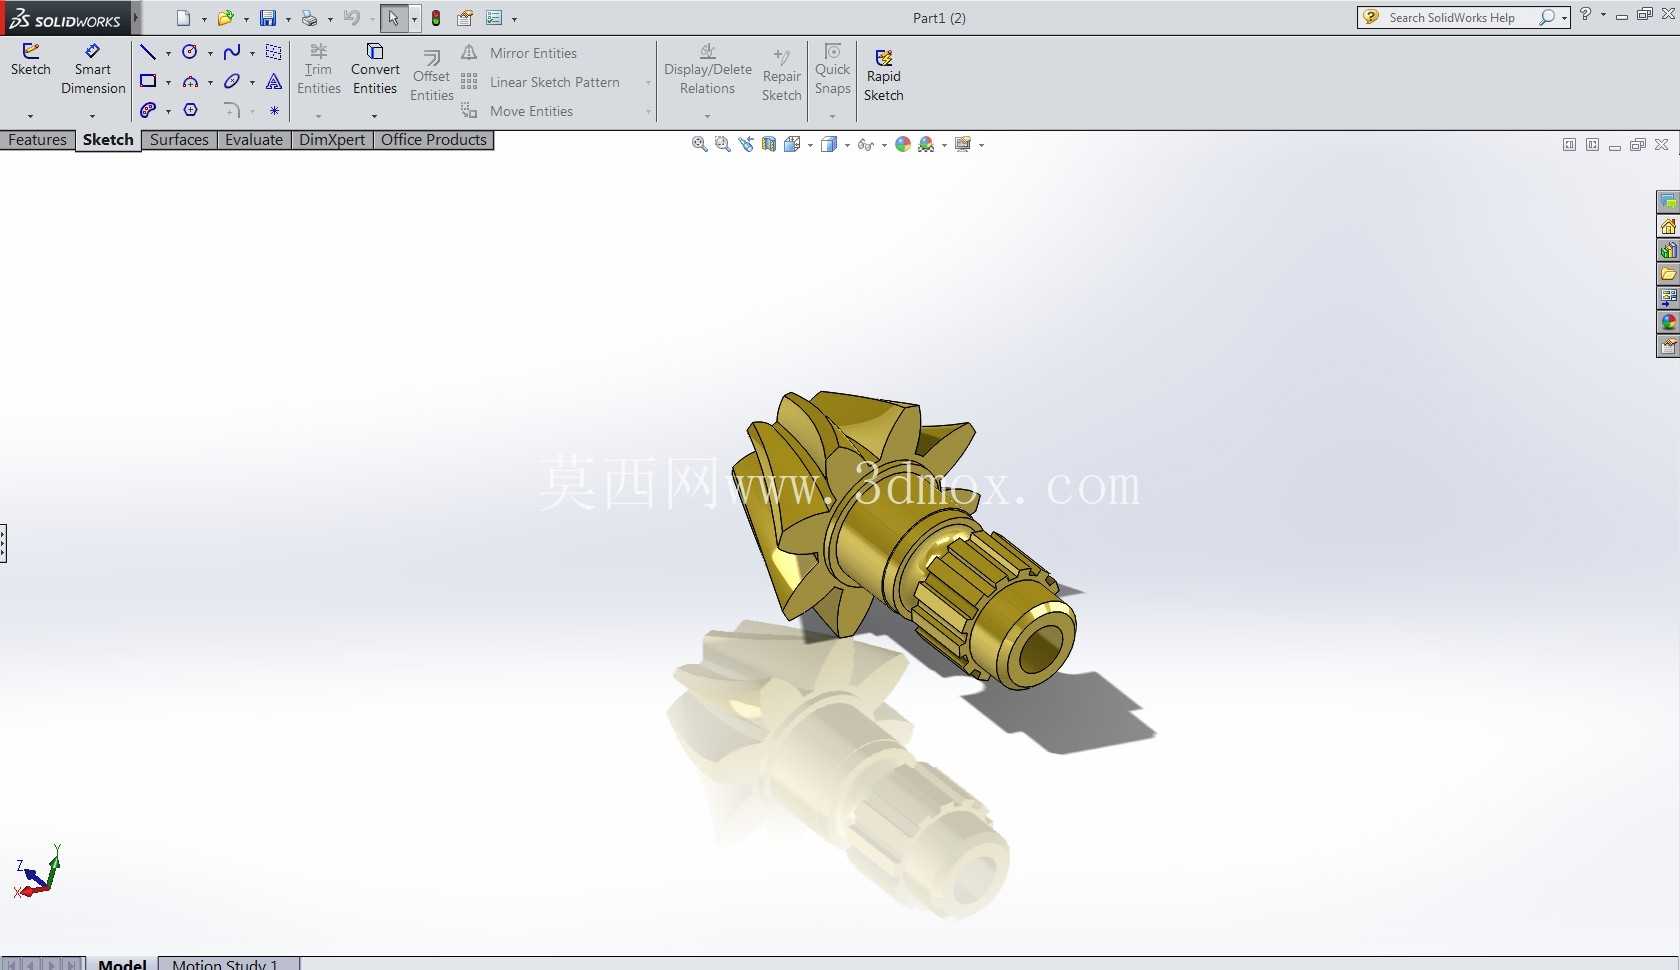1680x970 pixels.
Task: Open Appearances color ball tab in task pane
Action: click(x=1668, y=322)
